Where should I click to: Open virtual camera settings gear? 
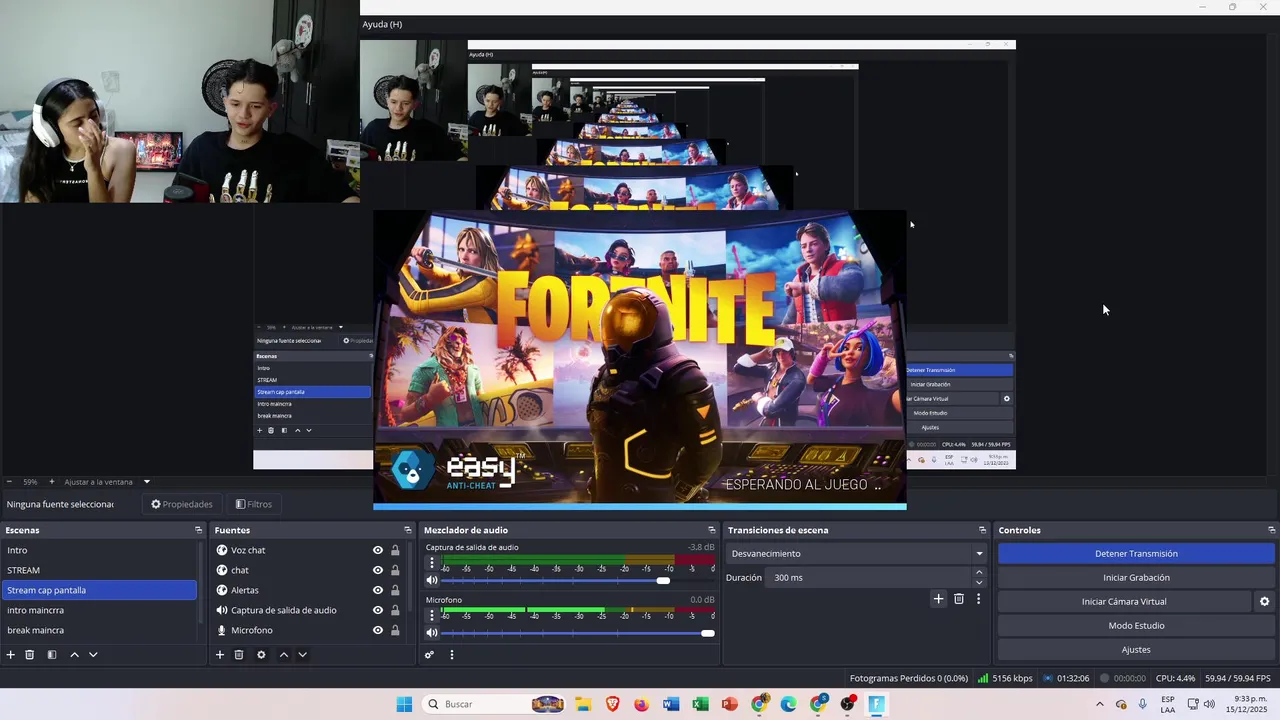point(1264,602)
